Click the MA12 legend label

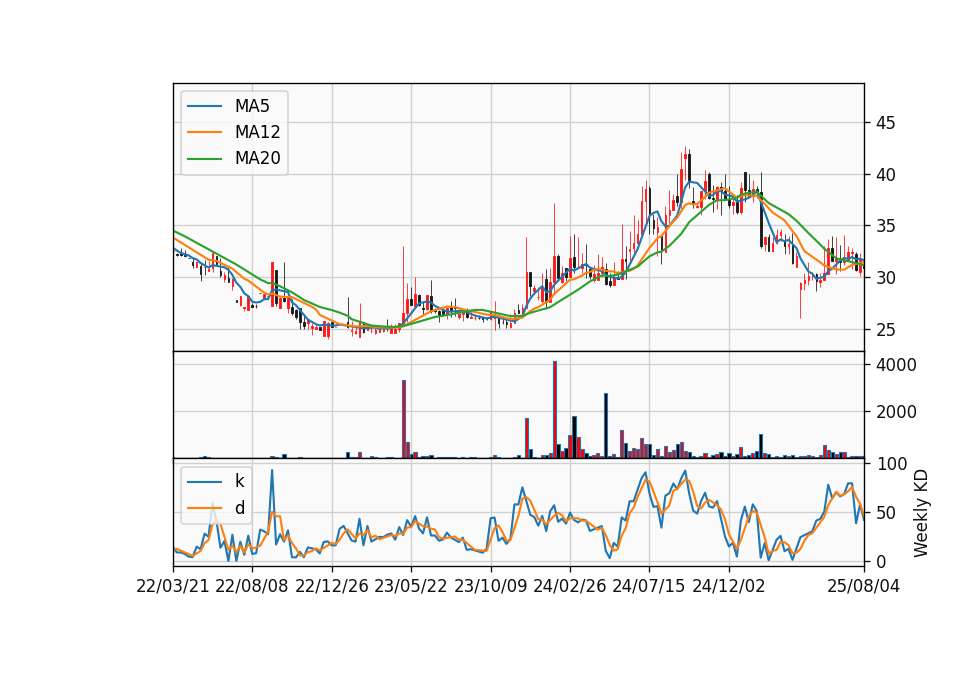(257, 132)
